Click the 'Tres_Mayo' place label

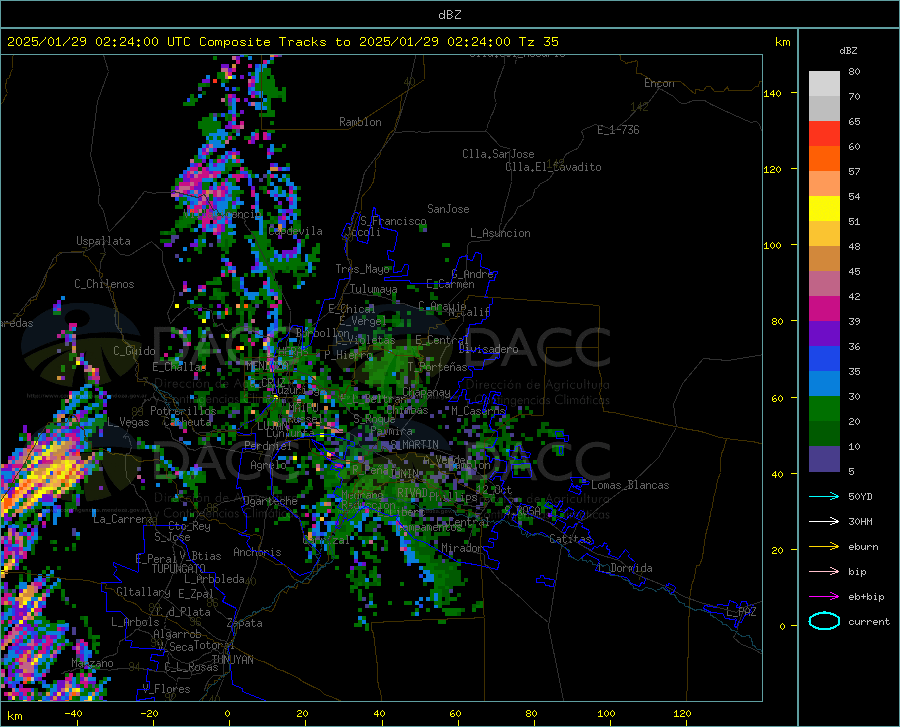(x=362, y=269)
